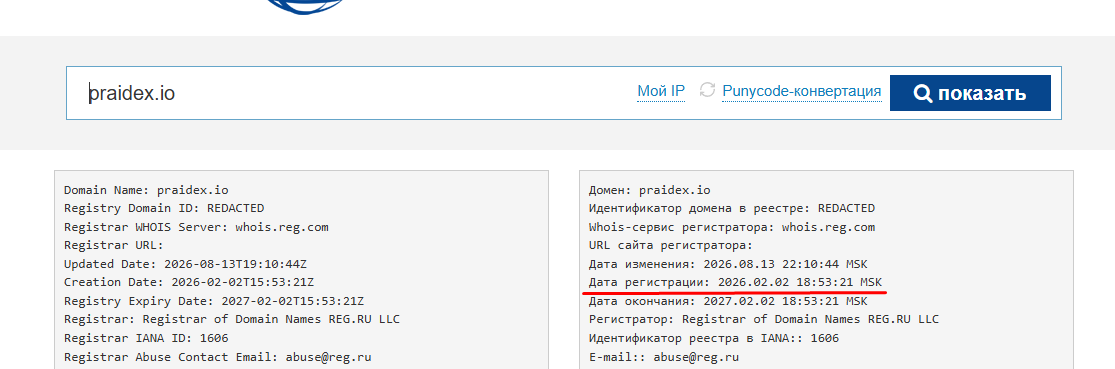The image size is (1115, 369).
Task: Click the Дата окончания line
Action: [728, 301]
